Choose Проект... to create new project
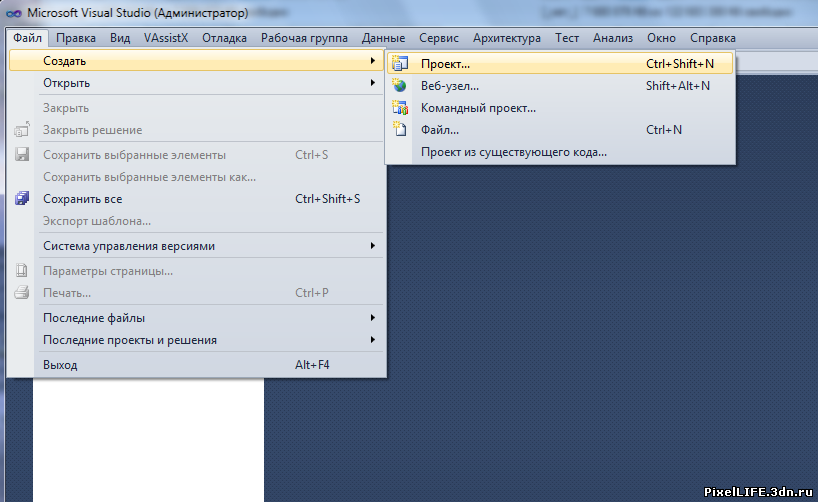This screenshot has width=818, height=502. click(x=560, y=64)
